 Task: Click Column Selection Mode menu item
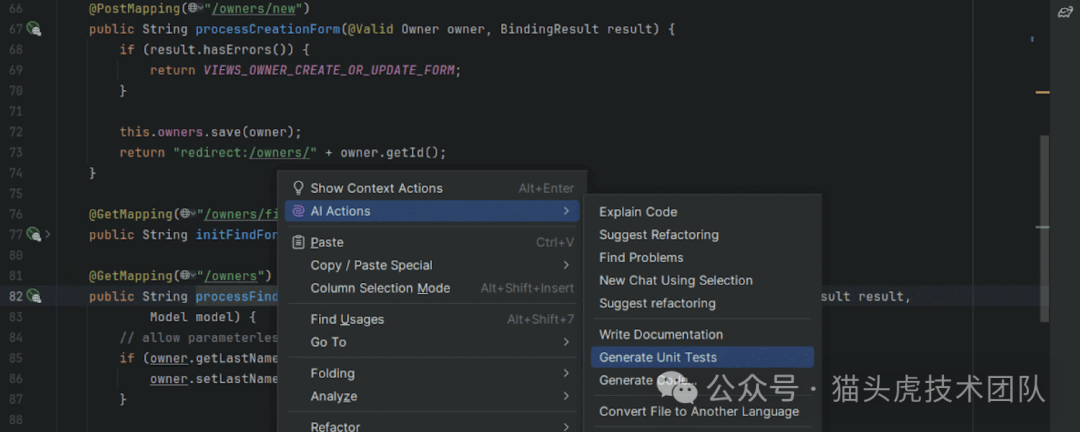click(380, 288)
